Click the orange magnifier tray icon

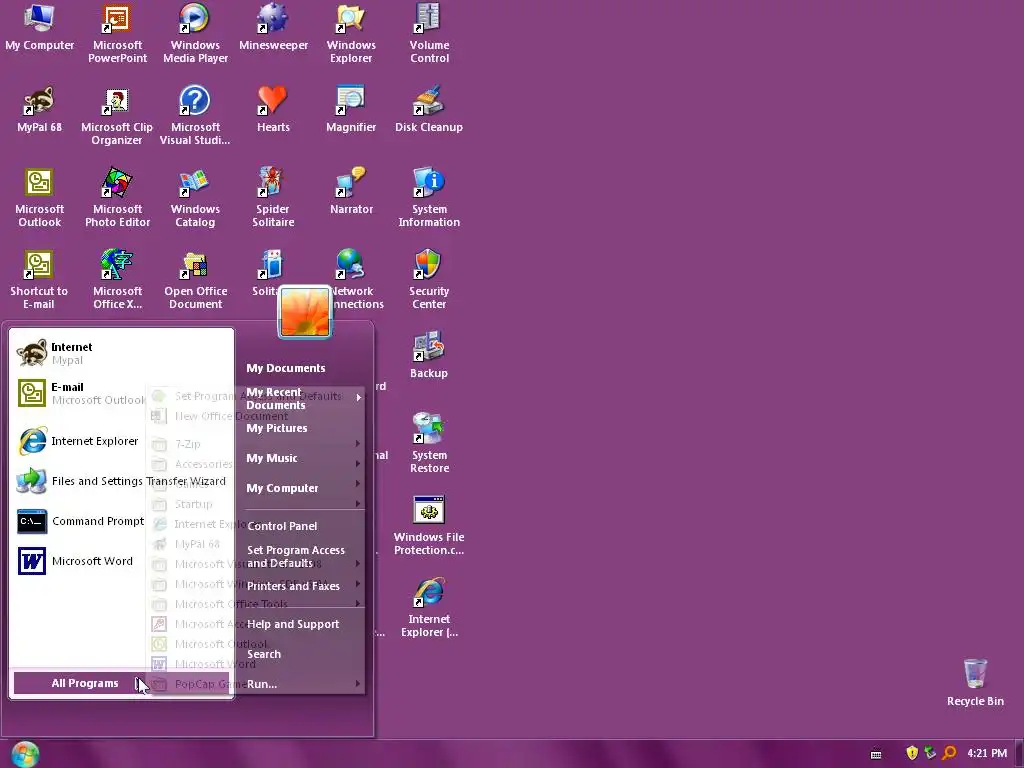click(x=949, y=753)
